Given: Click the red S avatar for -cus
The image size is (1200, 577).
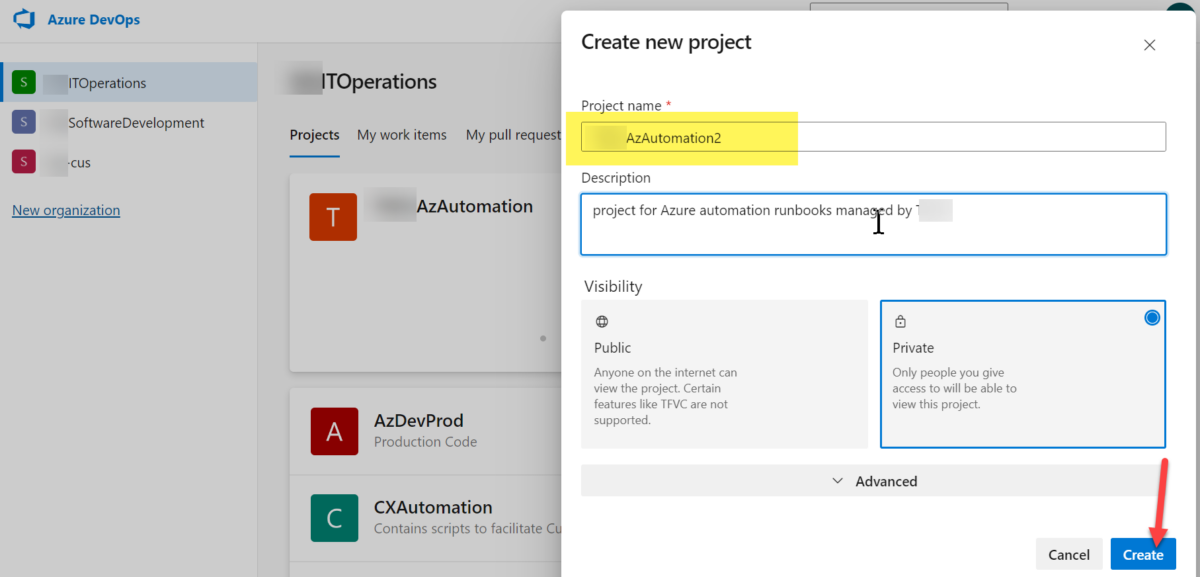Looking at the screenshot, I should 24,162.
